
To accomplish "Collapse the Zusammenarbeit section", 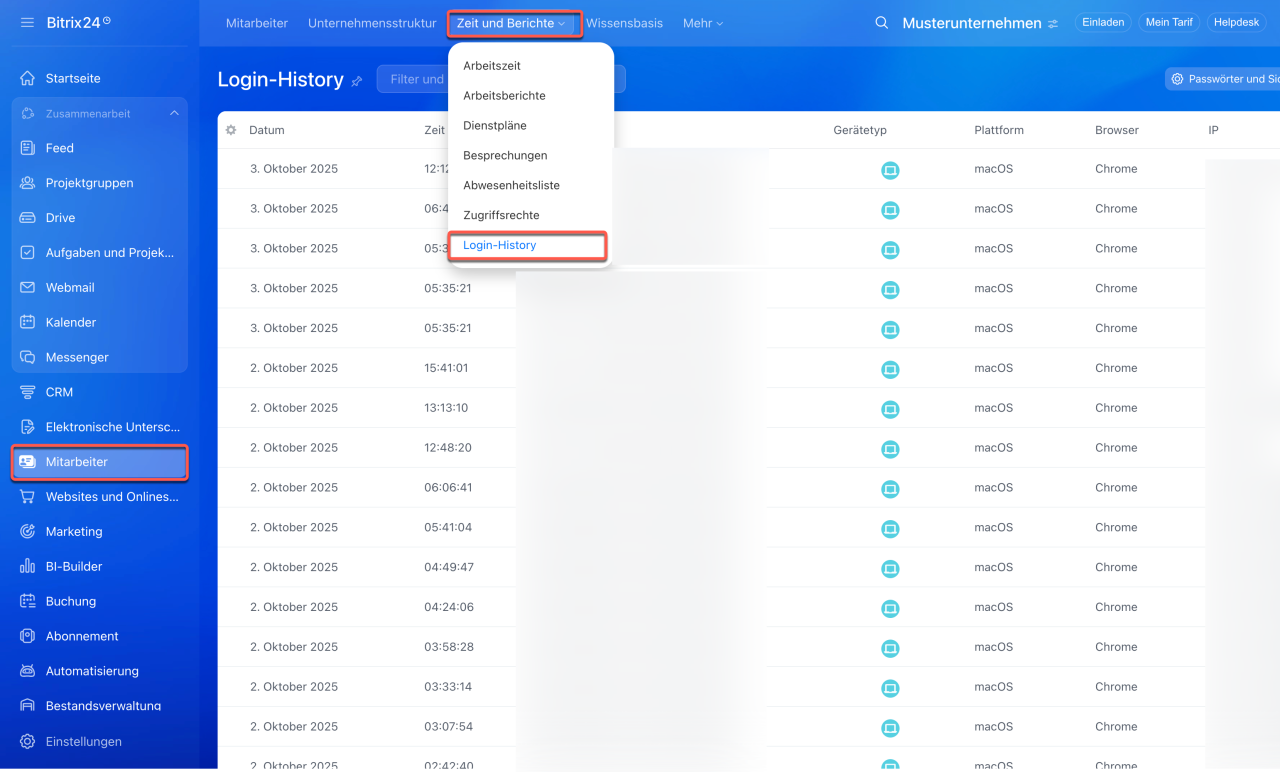I will click(x=174, y=114).
